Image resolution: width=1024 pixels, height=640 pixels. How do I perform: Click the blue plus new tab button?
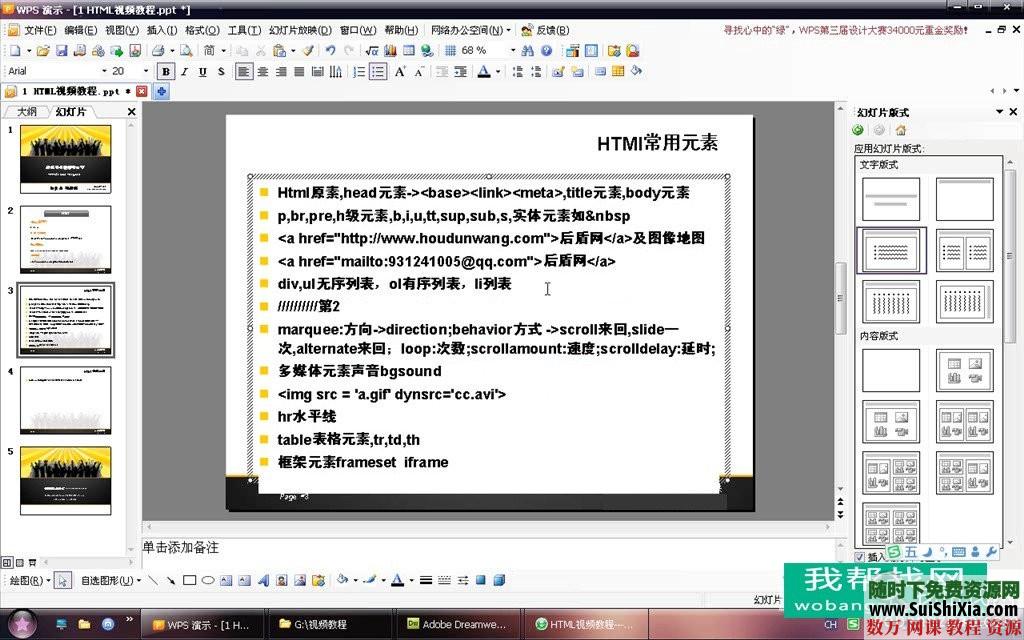click(x=161, y=91)
